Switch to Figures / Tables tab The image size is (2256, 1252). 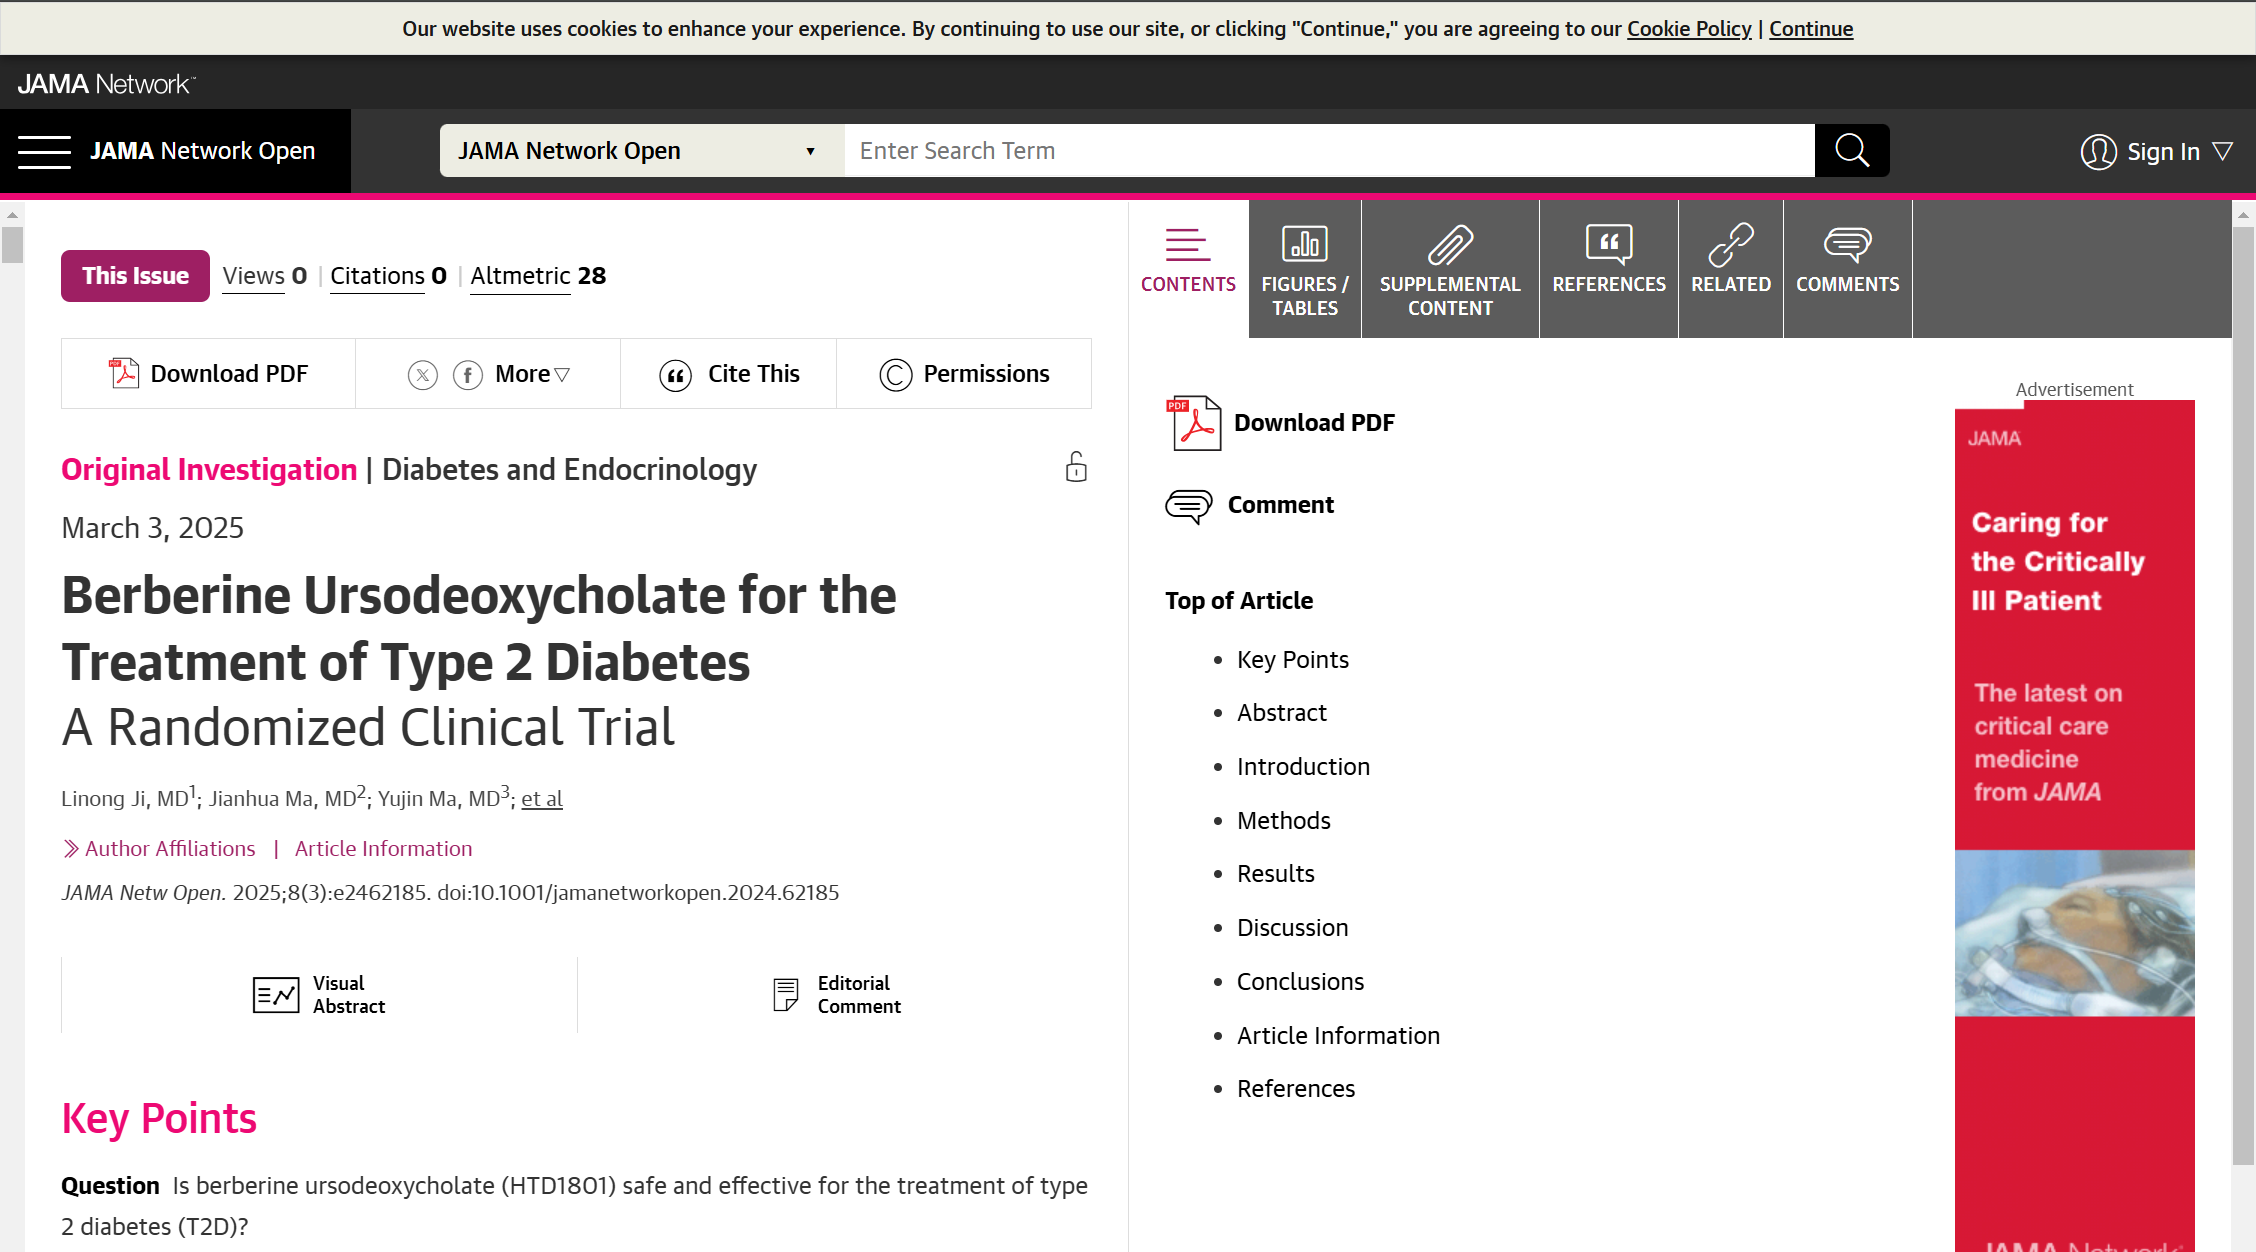click(1305, 269)
